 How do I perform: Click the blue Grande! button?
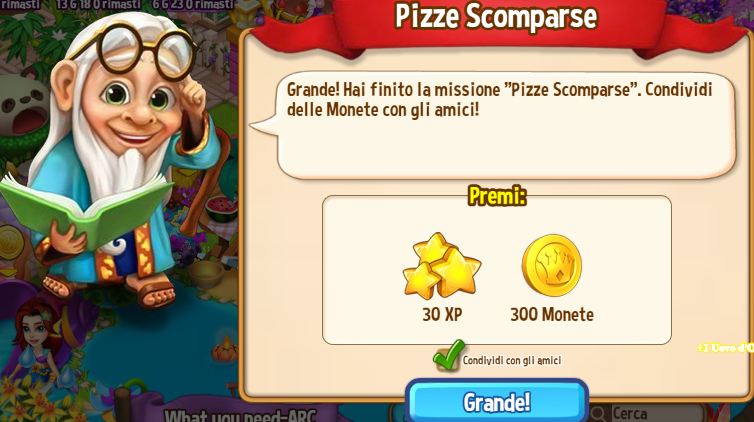pyautogui.click(x=497, y=401)
